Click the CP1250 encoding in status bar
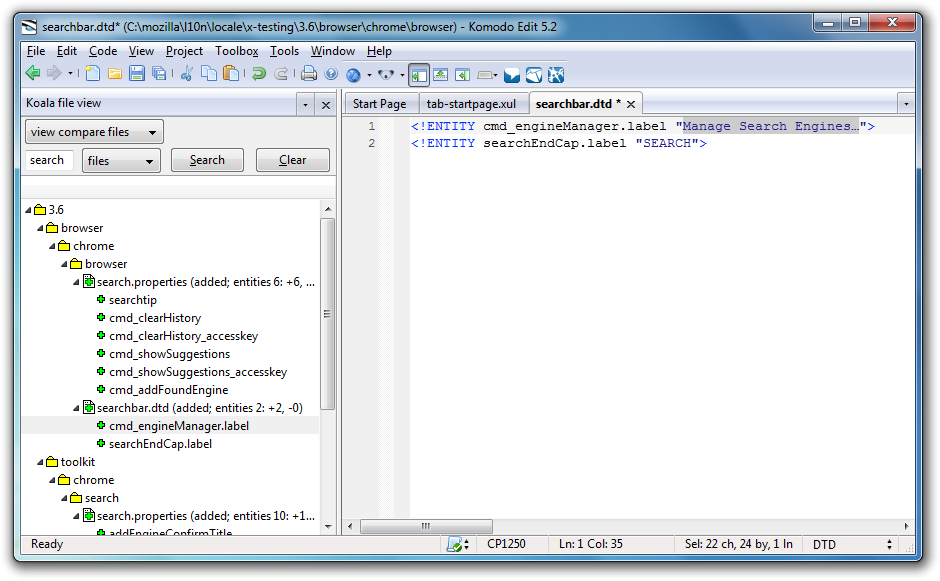 [x=506, y=544]
